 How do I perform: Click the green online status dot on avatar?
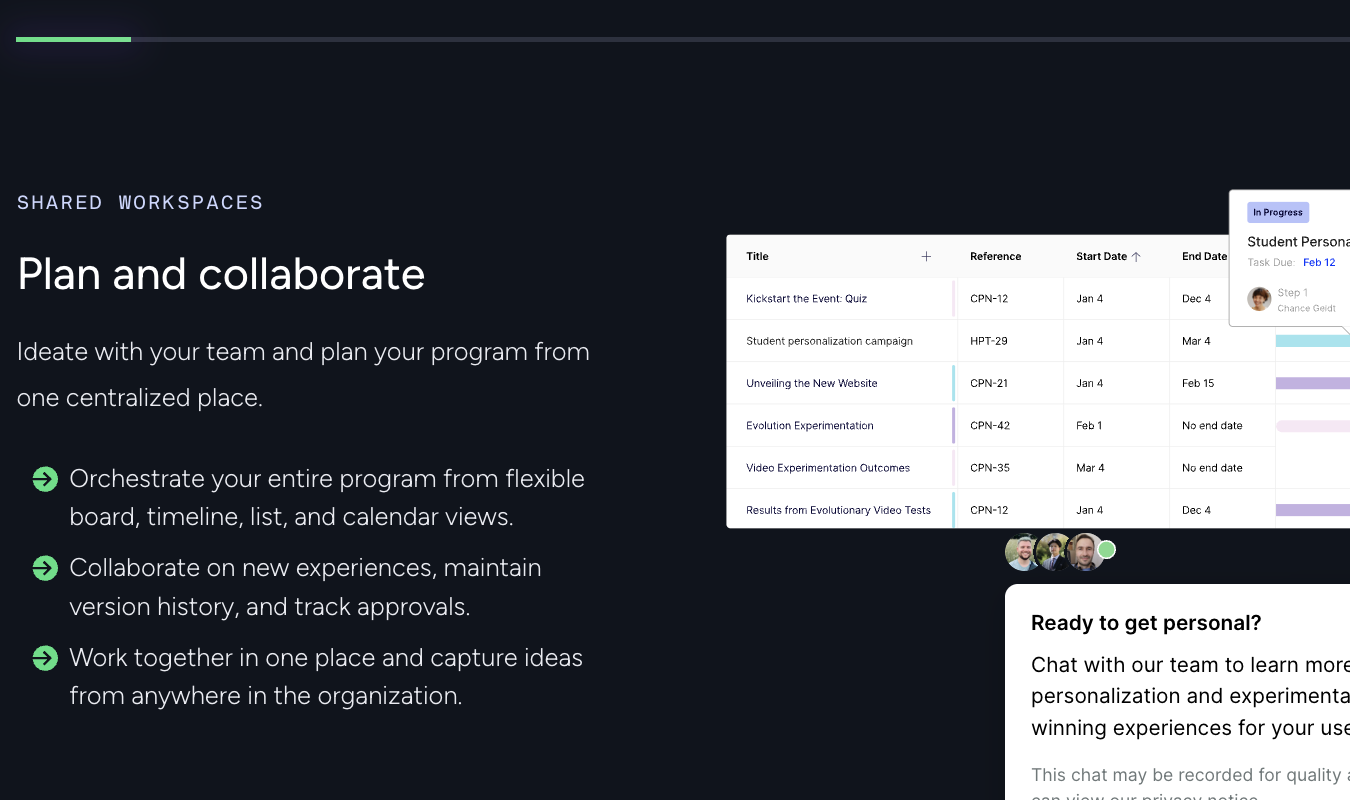click(1106, 549)
